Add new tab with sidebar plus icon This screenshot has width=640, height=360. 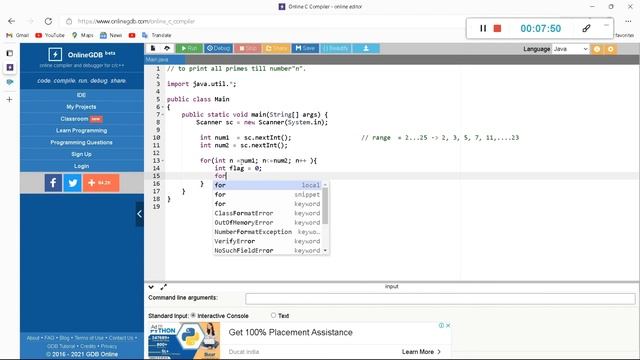click(x=9, y=99)
